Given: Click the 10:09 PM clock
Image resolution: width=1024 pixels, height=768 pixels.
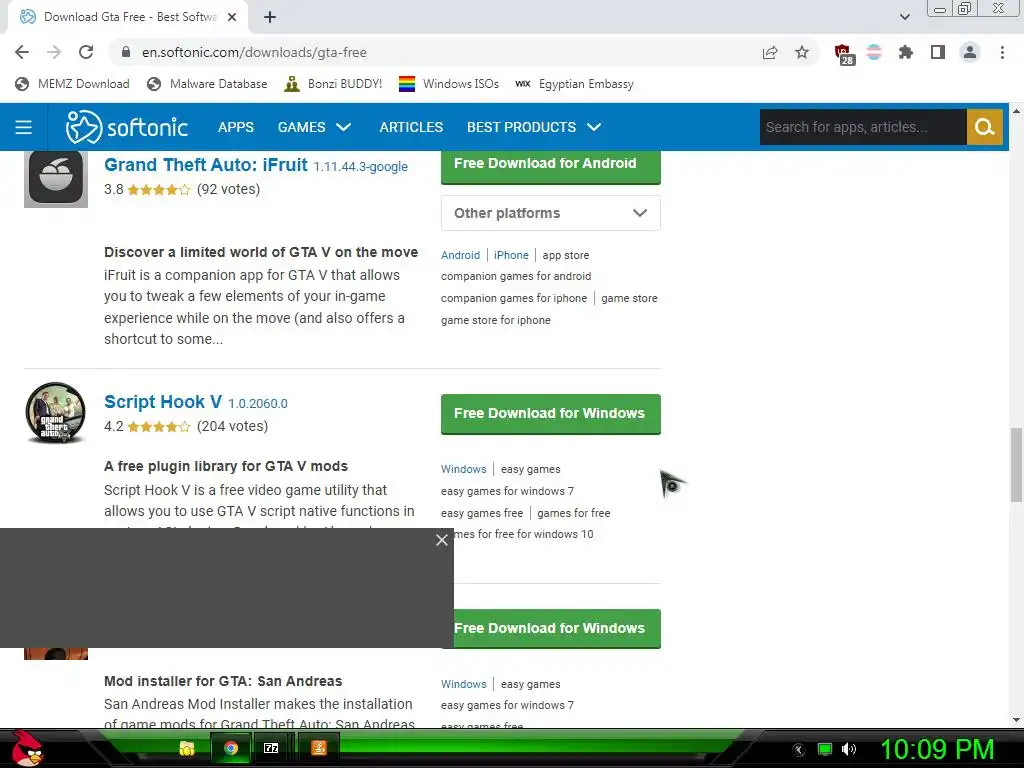Looking at the screenshot, I should click(937, 750).
